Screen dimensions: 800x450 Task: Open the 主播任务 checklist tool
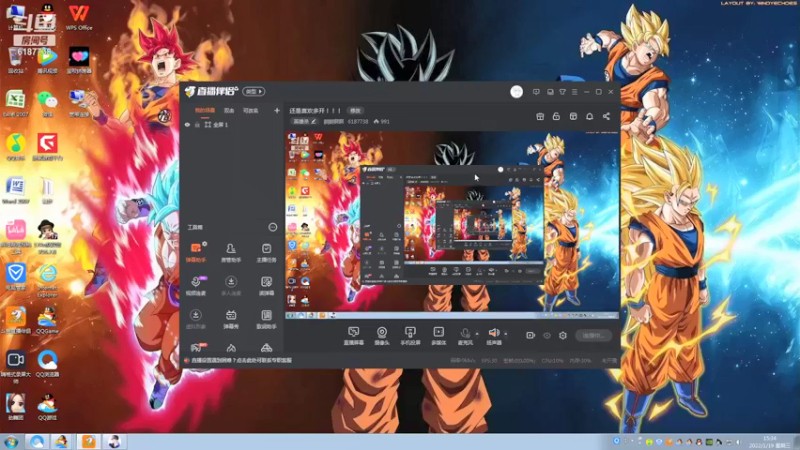coord(266,253)
